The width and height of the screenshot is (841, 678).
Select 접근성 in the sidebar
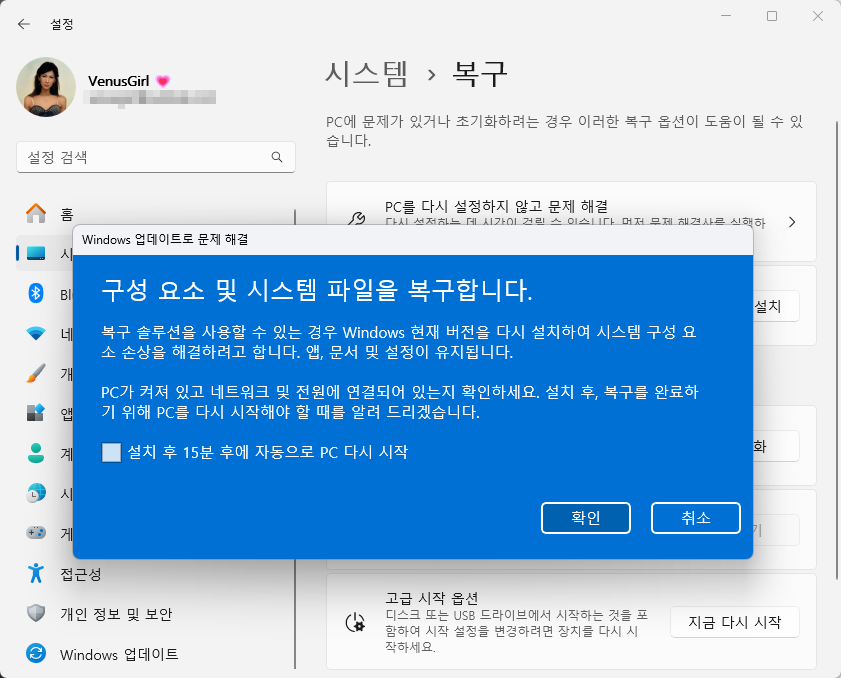(x=81, y=574)
